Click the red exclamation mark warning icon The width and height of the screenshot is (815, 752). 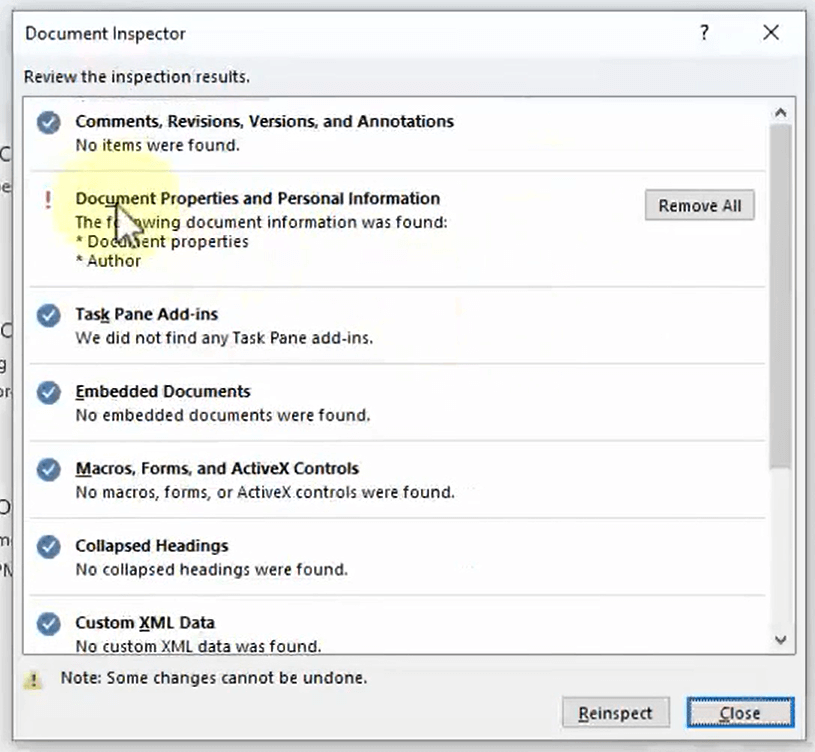pos(48,201)
